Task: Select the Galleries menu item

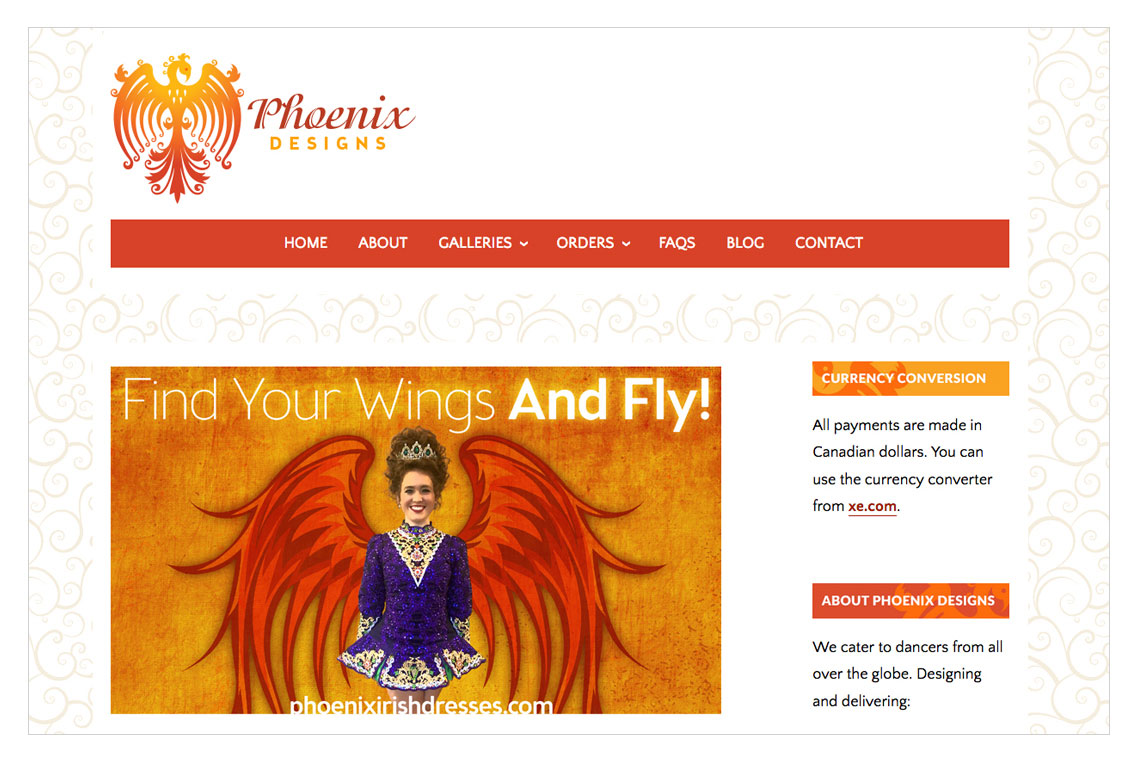Action: pos(475,243)
